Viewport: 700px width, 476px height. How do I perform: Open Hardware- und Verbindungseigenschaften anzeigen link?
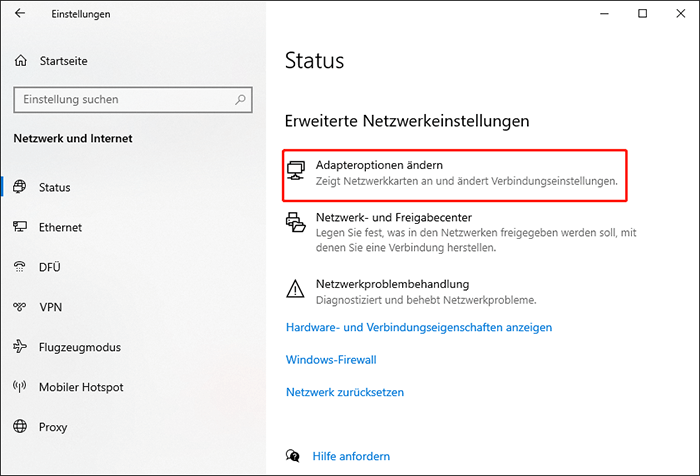tap(418, 327)
